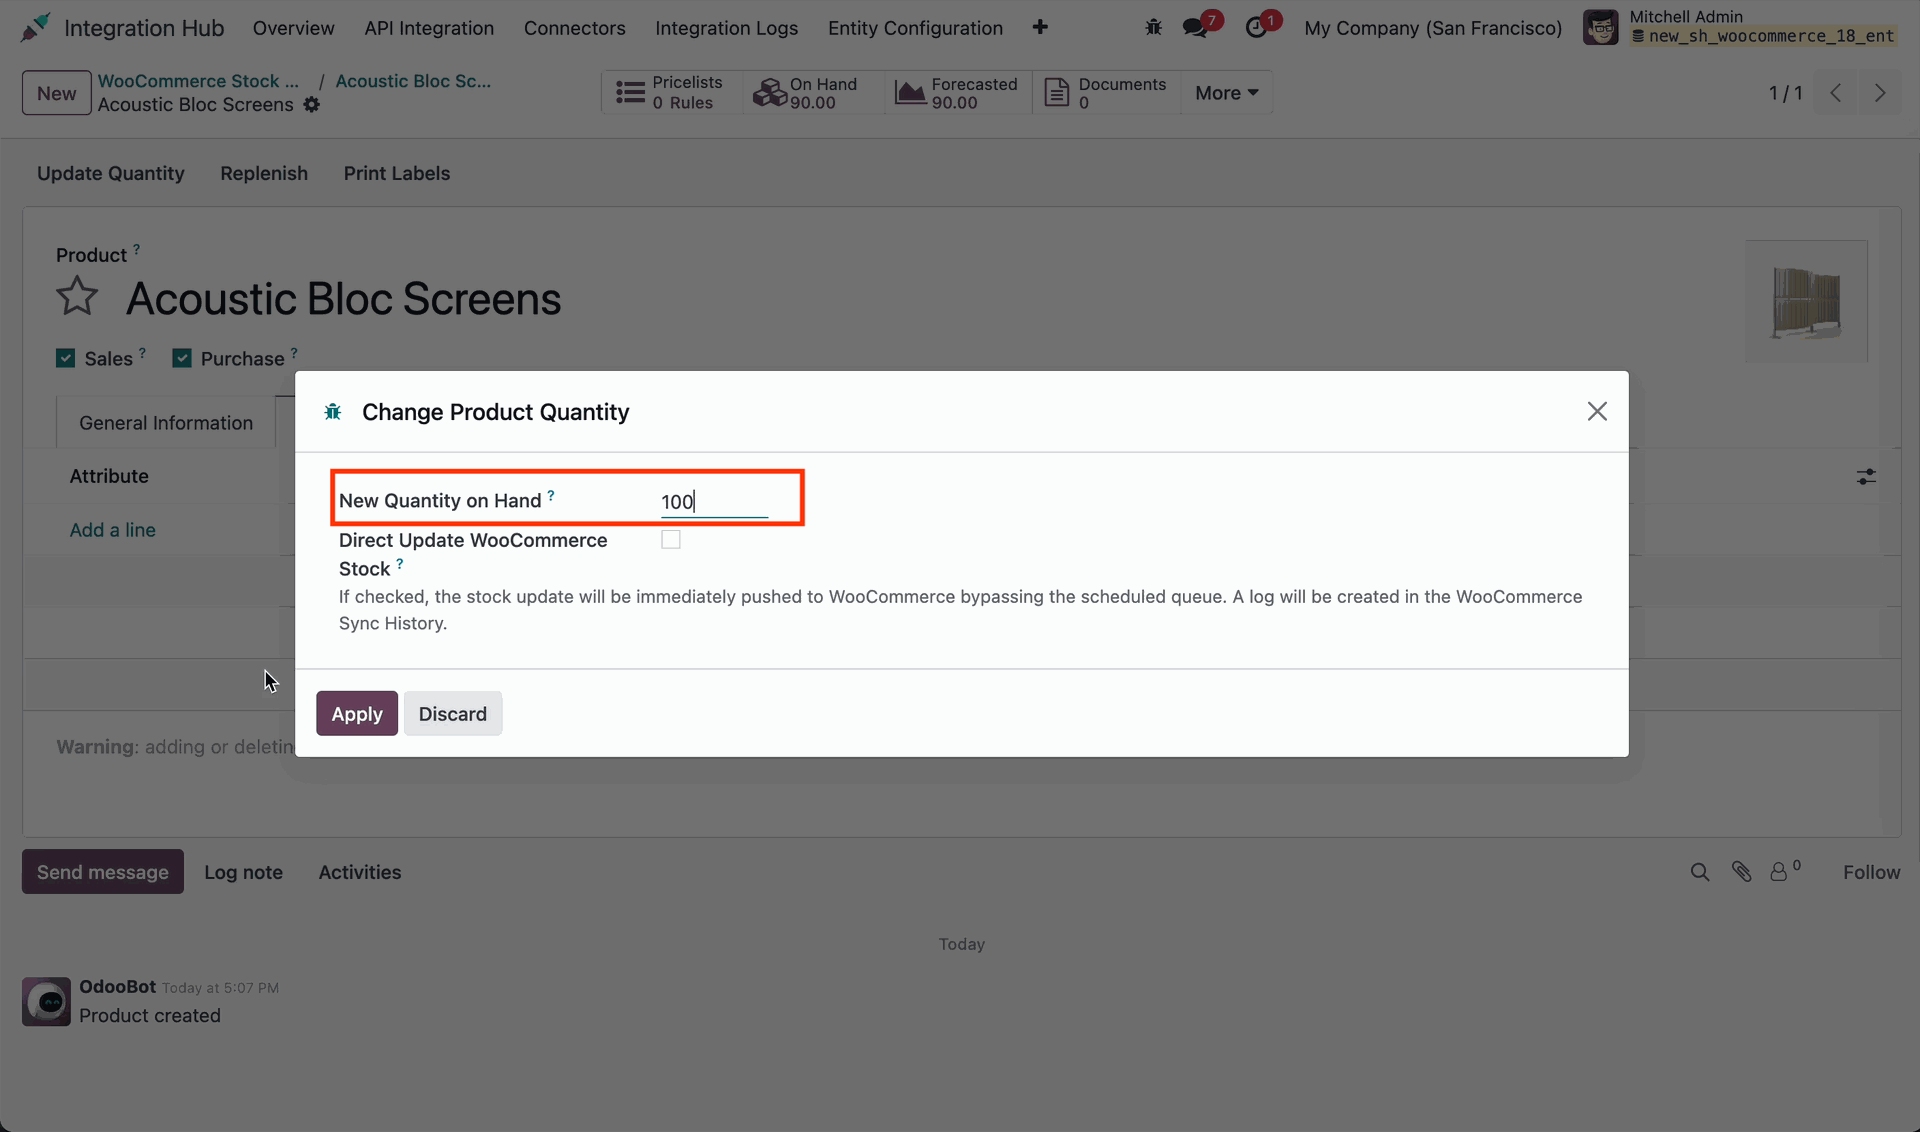Click New Quantity on Hand input field
Screen dimensions: 1920x1132
click(x=714, y=501)
